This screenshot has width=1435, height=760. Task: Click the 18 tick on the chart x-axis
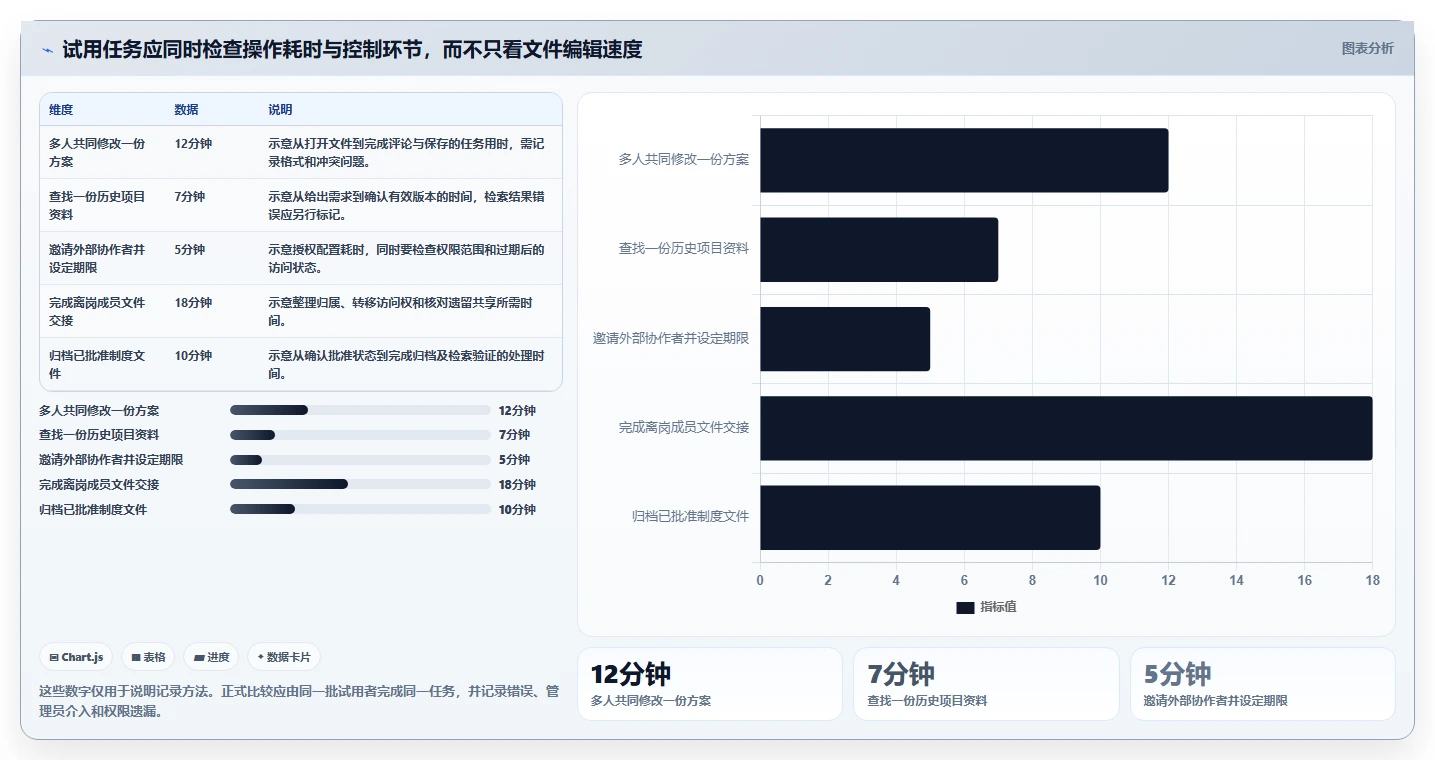(x=1372, y=580)
